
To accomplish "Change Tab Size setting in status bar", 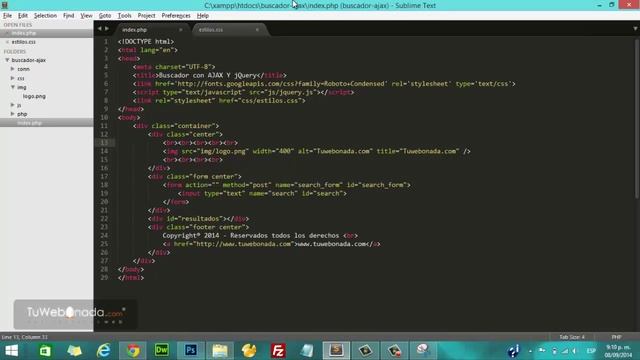I will [572, 337].
